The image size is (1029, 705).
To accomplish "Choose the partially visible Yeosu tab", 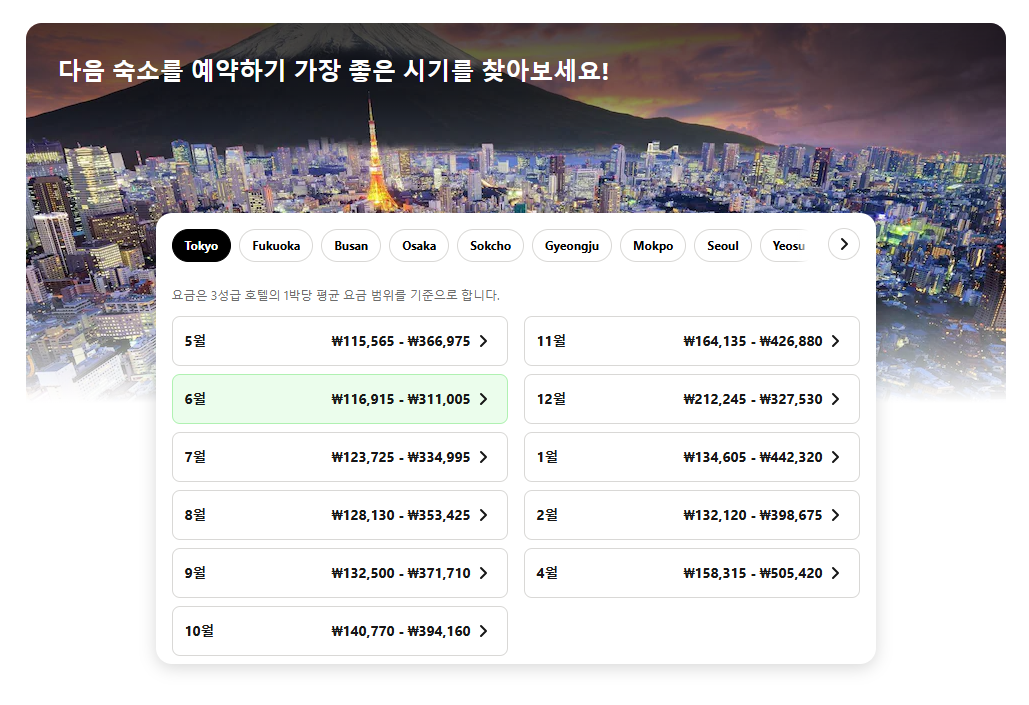I will coord(788,245).
